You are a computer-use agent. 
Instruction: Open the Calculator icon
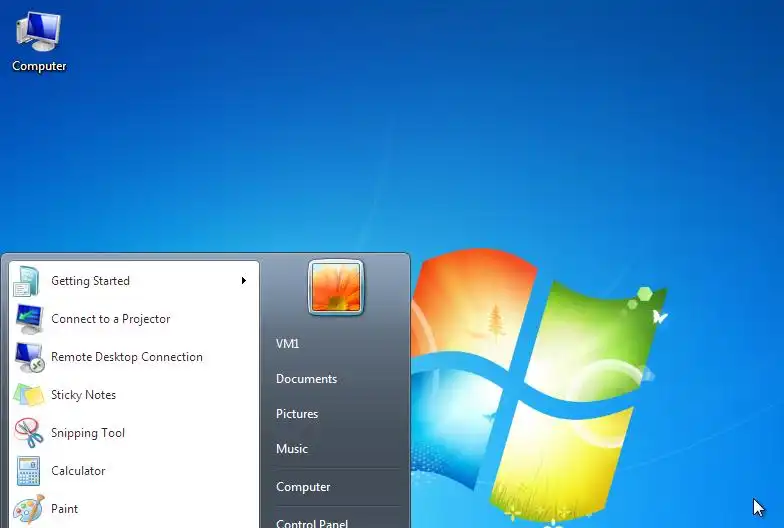[28, 471]
